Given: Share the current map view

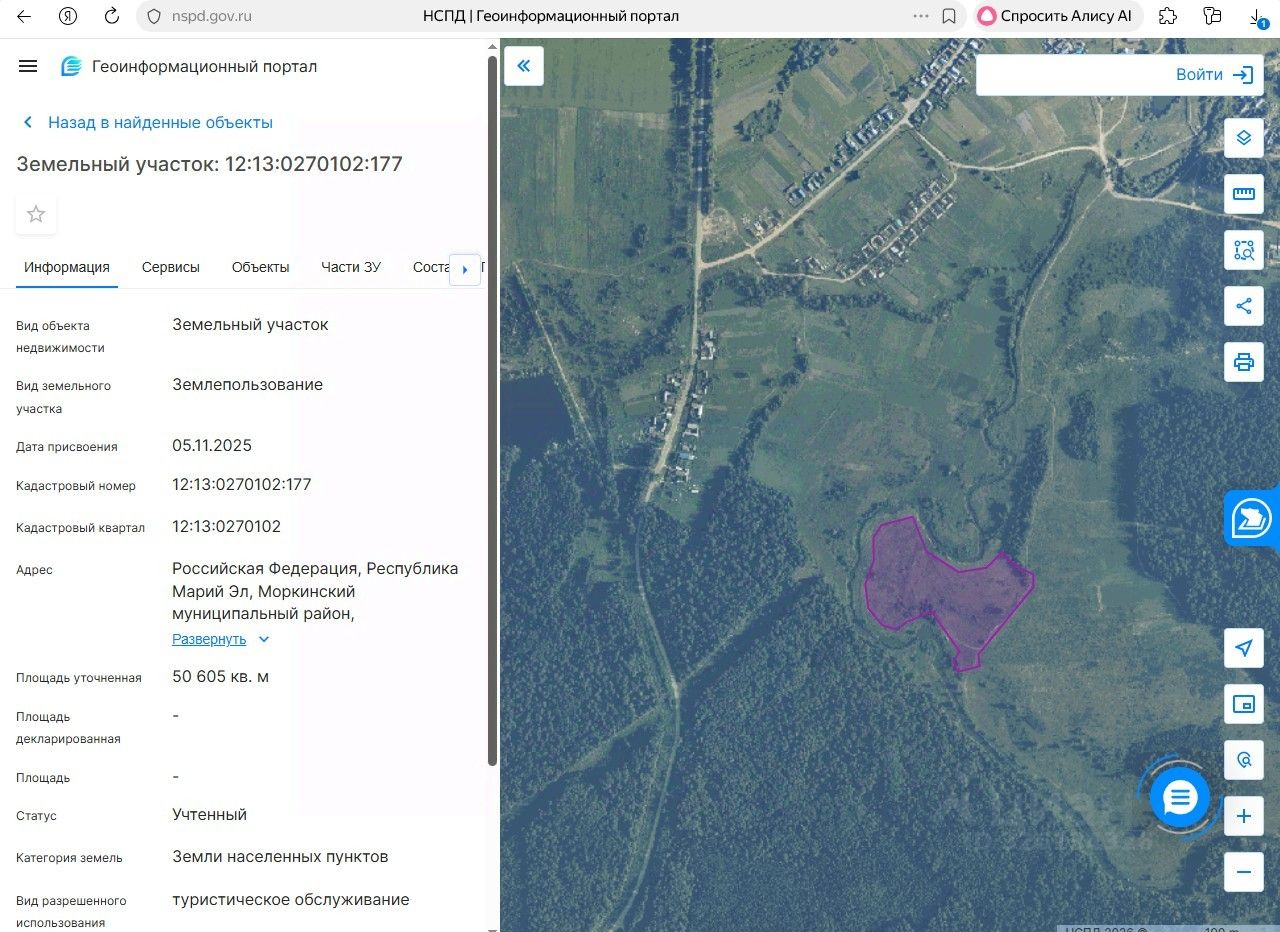Looking at the screenshot, I should tap(1244, 306).
